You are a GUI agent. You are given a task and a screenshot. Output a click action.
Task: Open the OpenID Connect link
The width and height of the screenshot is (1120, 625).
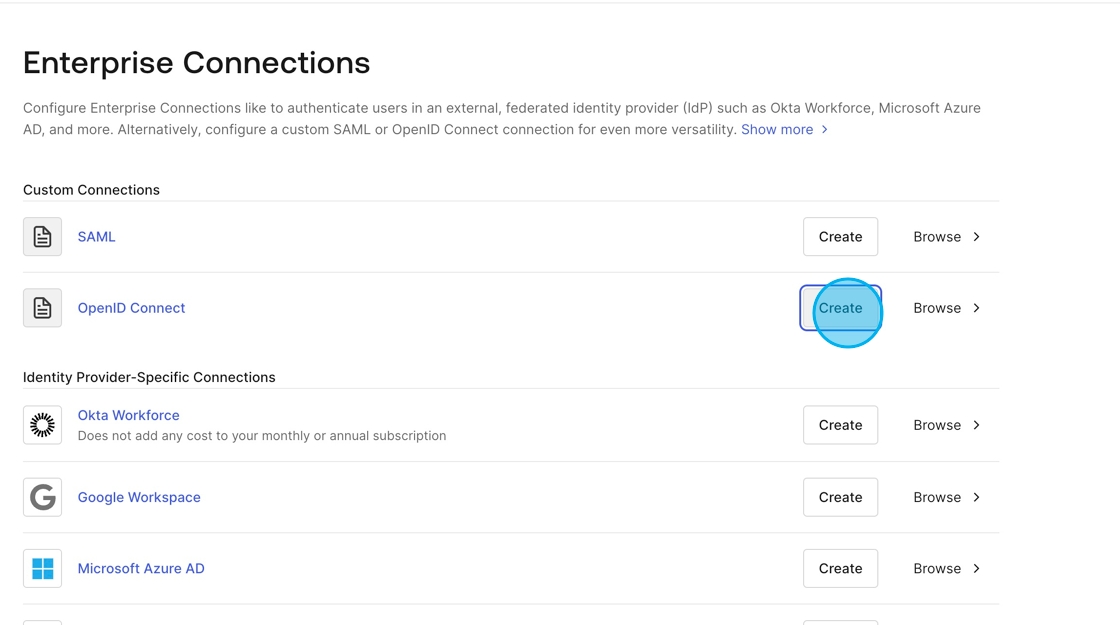pos(131,308)
